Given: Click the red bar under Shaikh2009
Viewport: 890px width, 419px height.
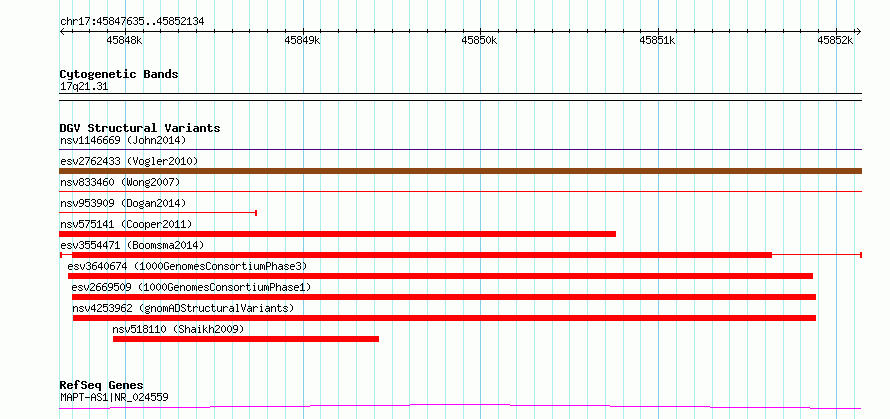Looking at the screenshot, I should [246, 339].
